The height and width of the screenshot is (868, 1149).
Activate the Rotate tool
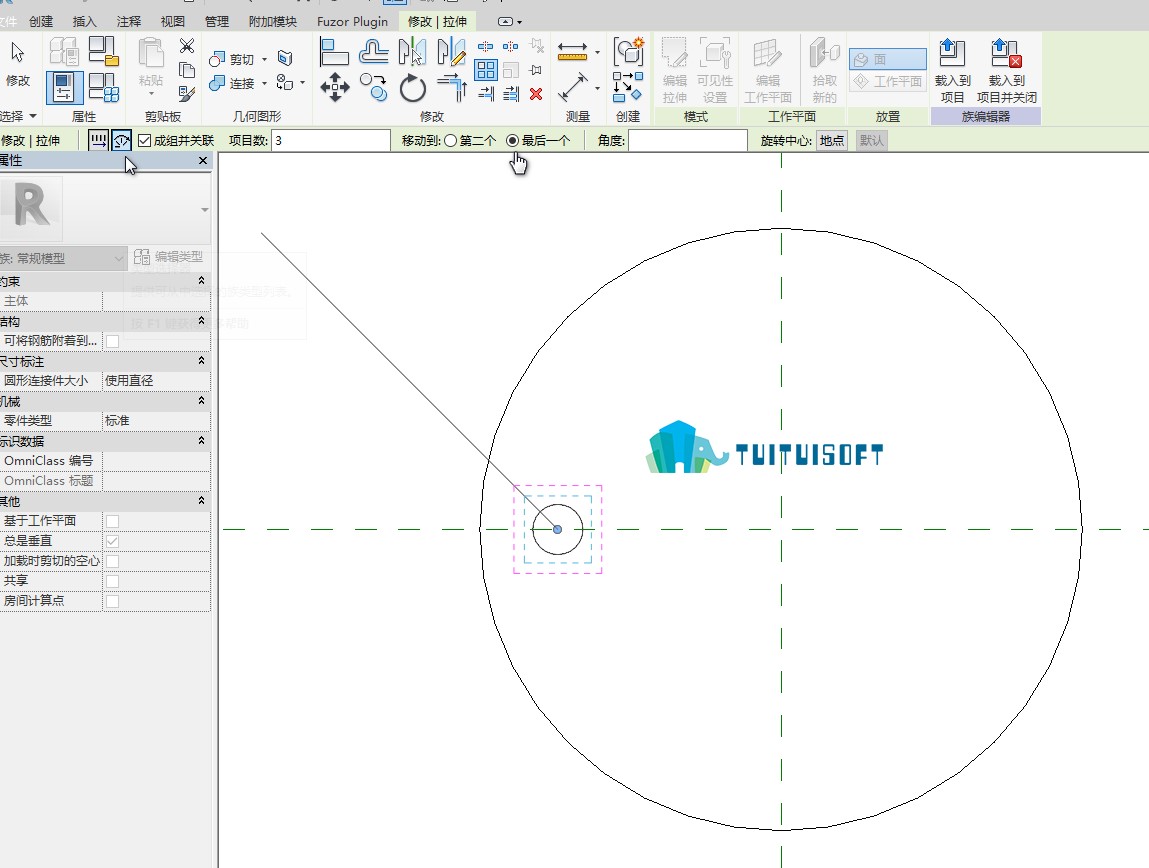pos(413,89)
